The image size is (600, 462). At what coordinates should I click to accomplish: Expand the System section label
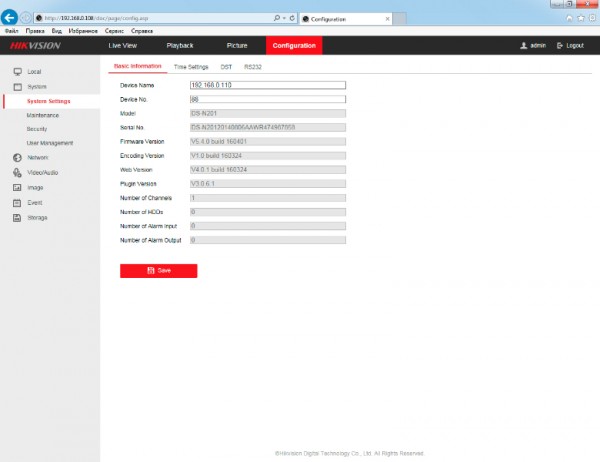[x=37, y=87]
